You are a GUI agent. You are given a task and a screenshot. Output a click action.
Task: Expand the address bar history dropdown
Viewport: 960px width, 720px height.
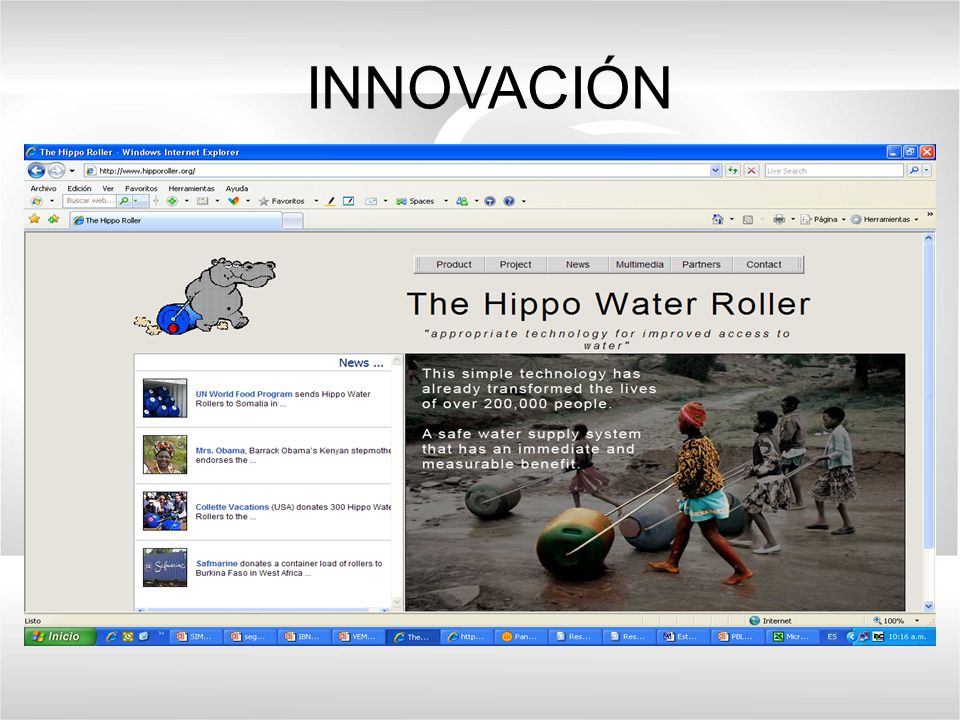point(716,171)
